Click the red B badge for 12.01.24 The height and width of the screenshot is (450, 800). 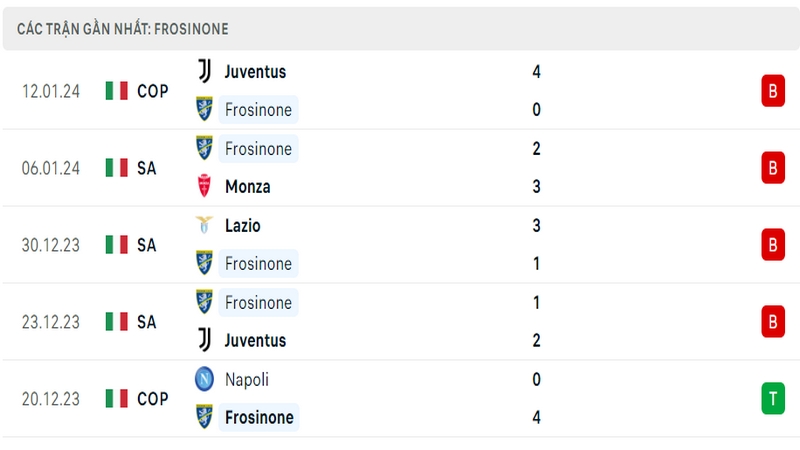pyautogui.click(x=773, y=91)
